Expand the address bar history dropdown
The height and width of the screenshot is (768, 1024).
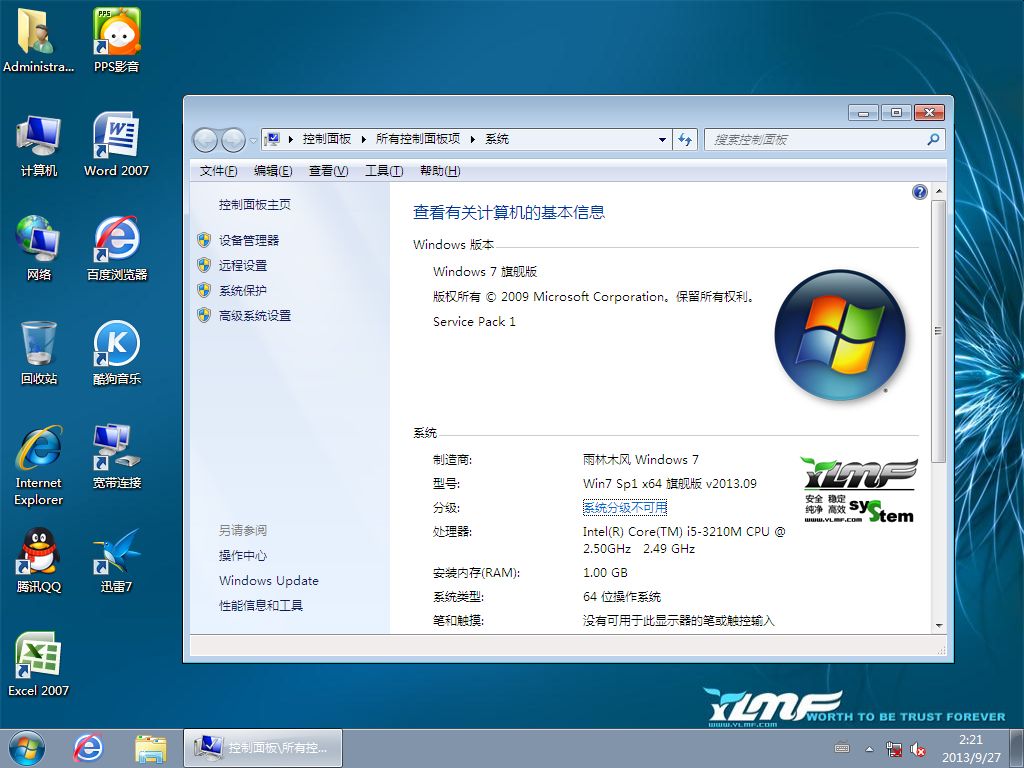click(662, 140)
